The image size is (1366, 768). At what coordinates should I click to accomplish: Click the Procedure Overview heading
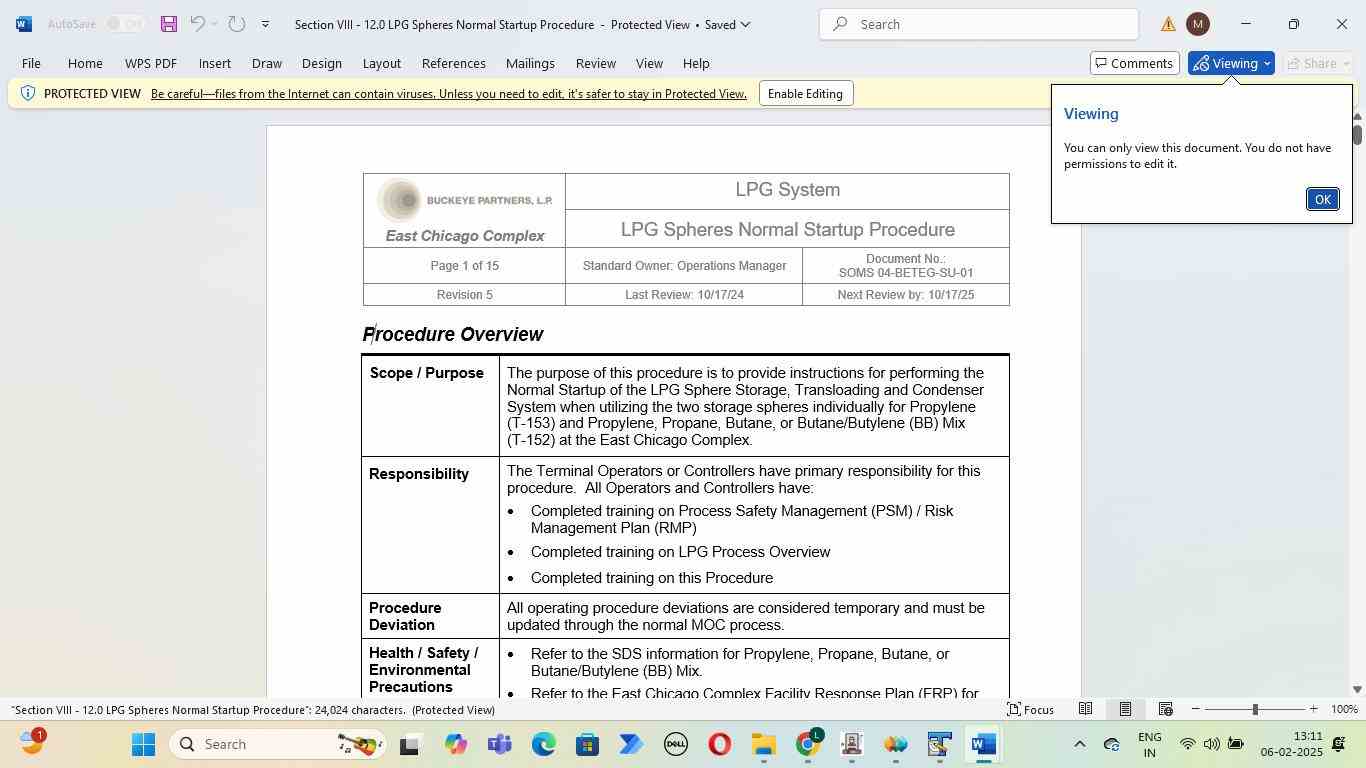pos(453,334)
